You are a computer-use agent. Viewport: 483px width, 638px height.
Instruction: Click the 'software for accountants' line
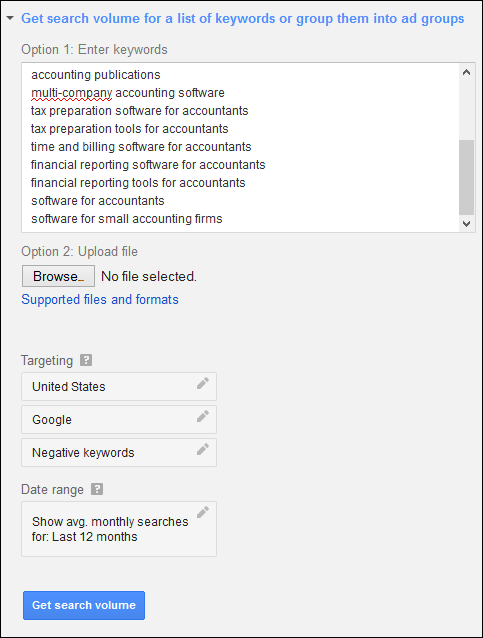point(98,201)
